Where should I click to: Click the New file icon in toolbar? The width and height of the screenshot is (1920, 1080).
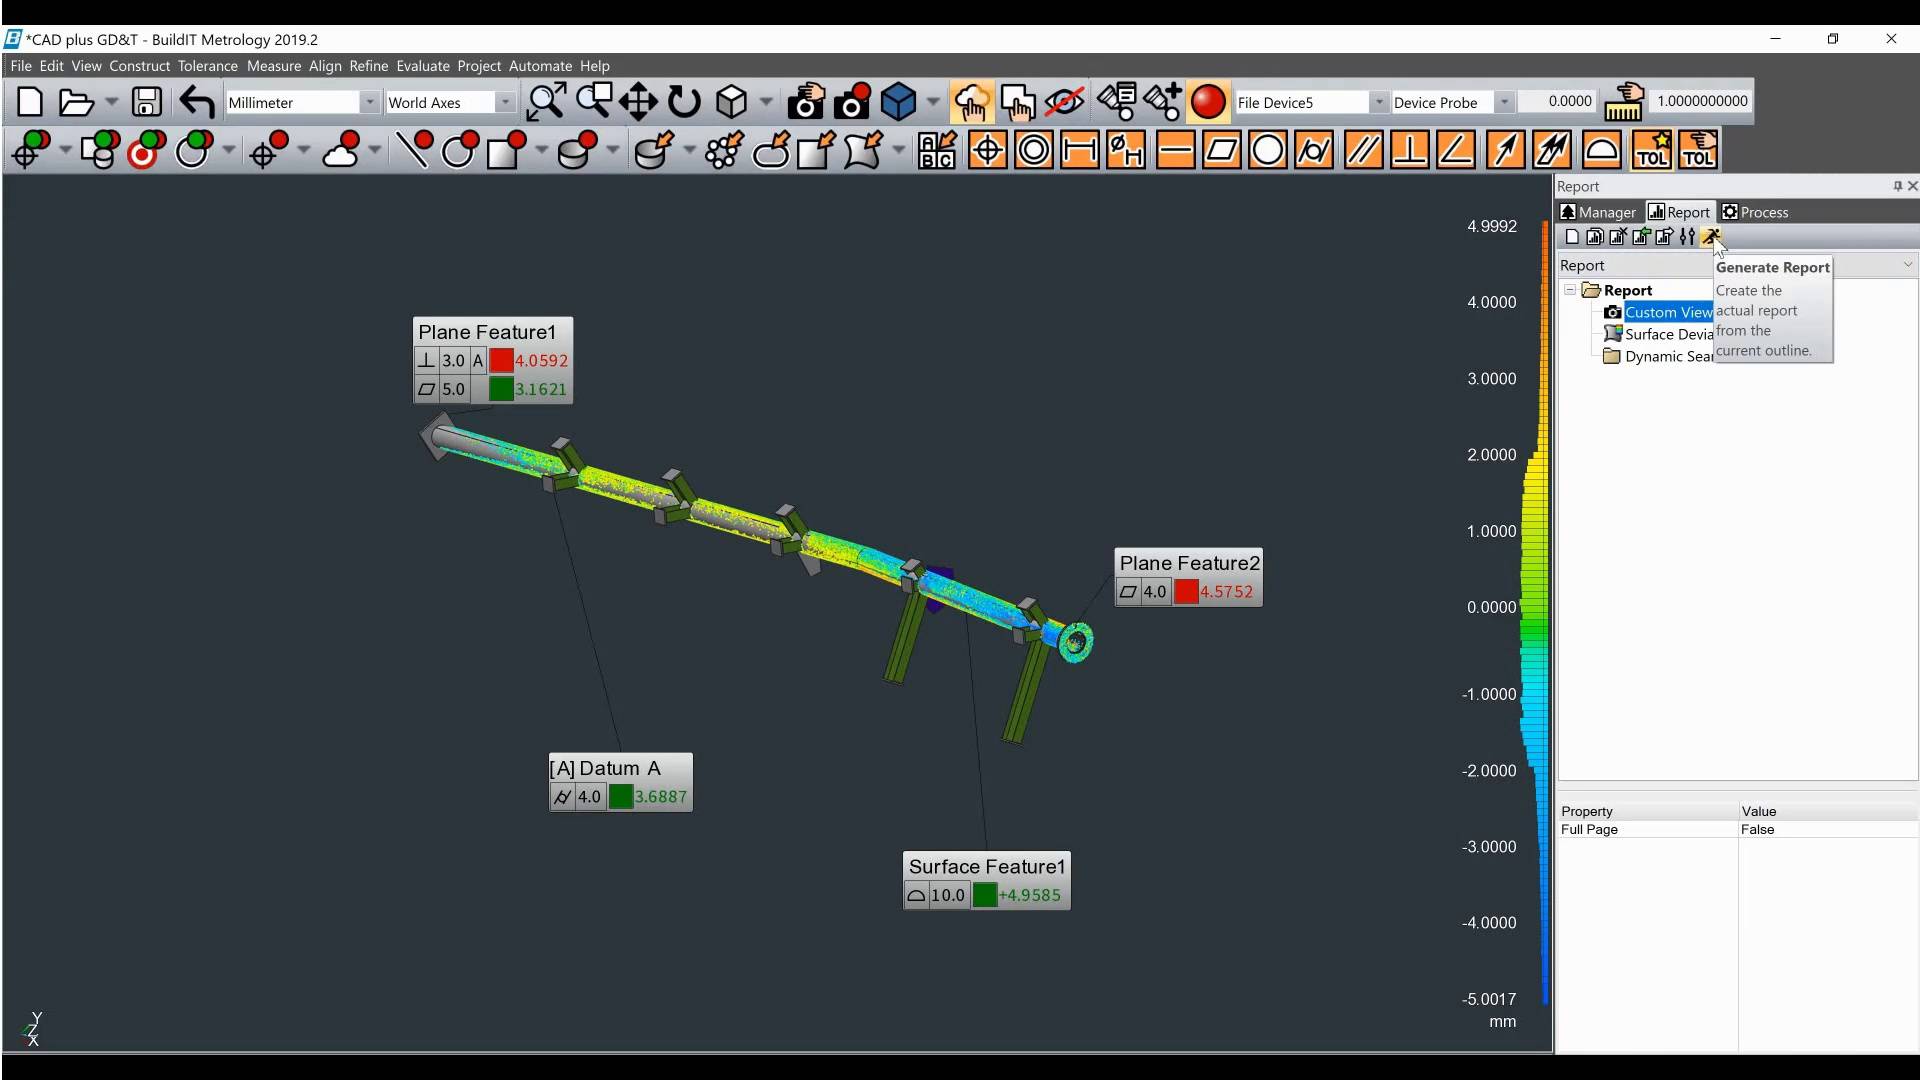tap(30, 102)
